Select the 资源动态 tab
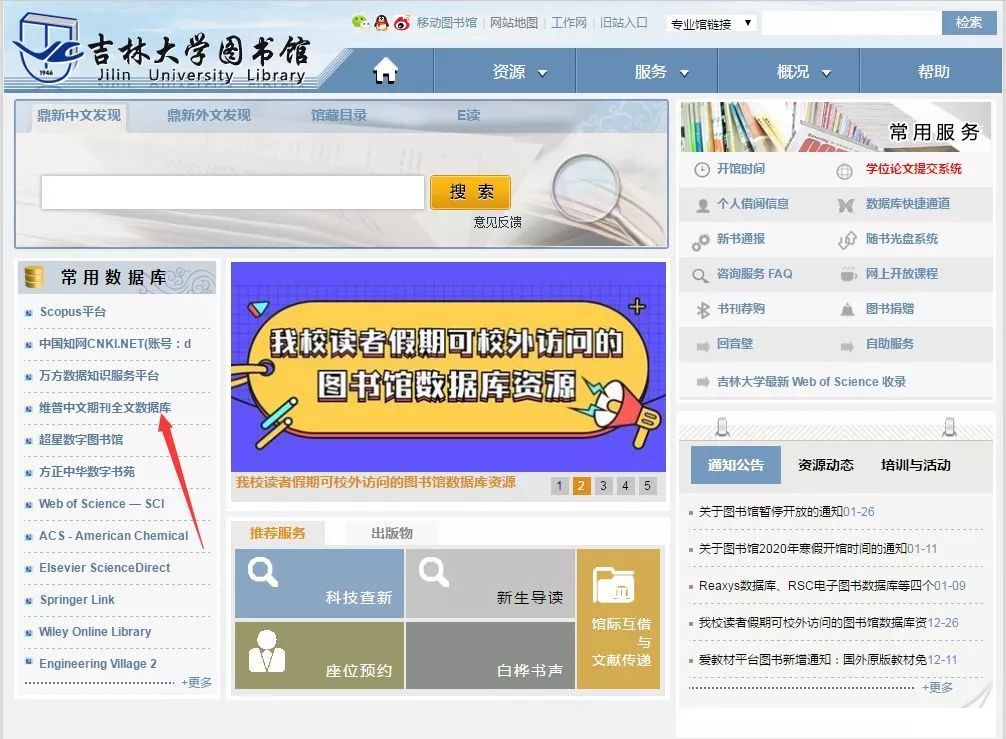Screen dimensions: 1006x739 click(825, 465)
